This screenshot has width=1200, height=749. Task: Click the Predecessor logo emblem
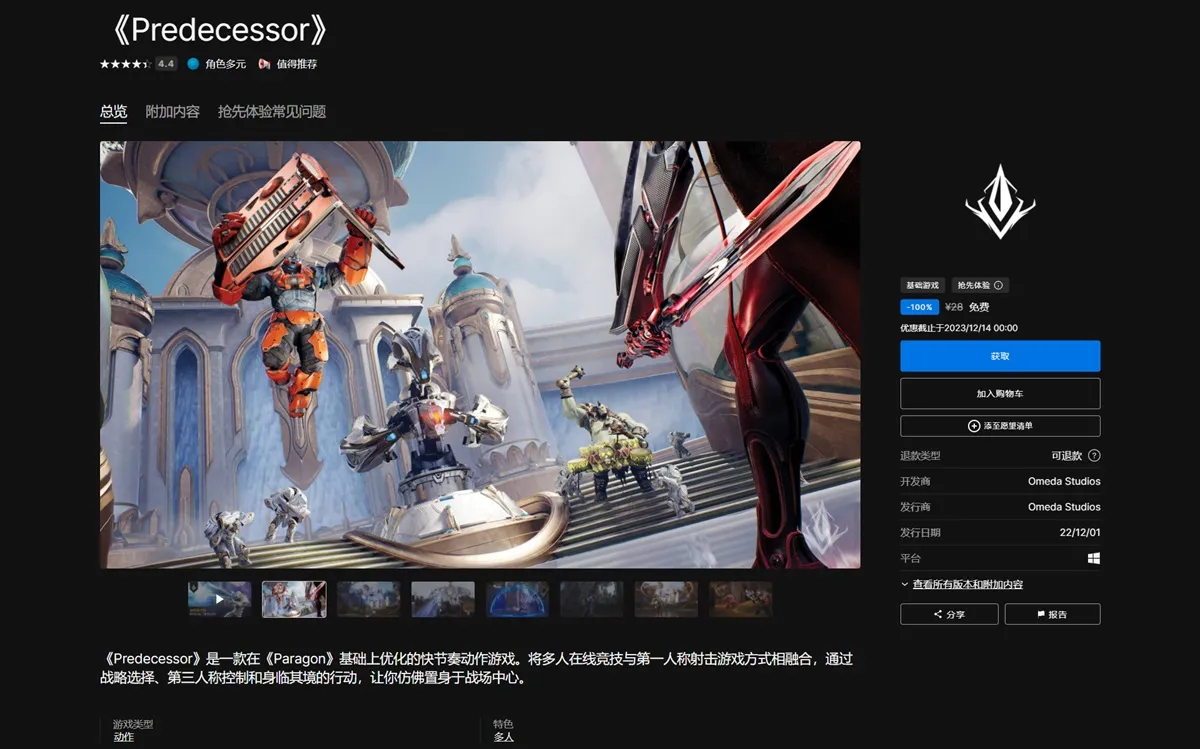1000,202
